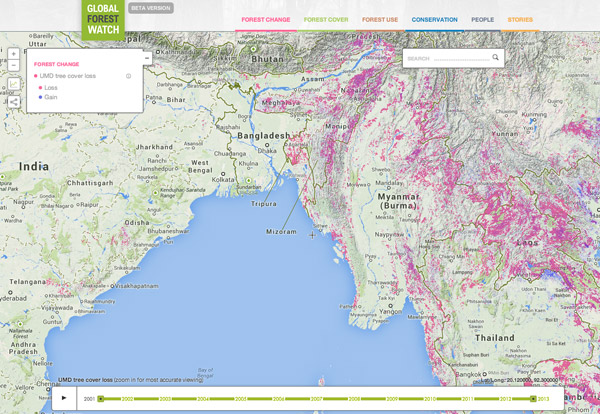Show info for UMD tree cover loss
Viewport: 600px width, 414px height.
pyautogui.click(x=128, y=76)
